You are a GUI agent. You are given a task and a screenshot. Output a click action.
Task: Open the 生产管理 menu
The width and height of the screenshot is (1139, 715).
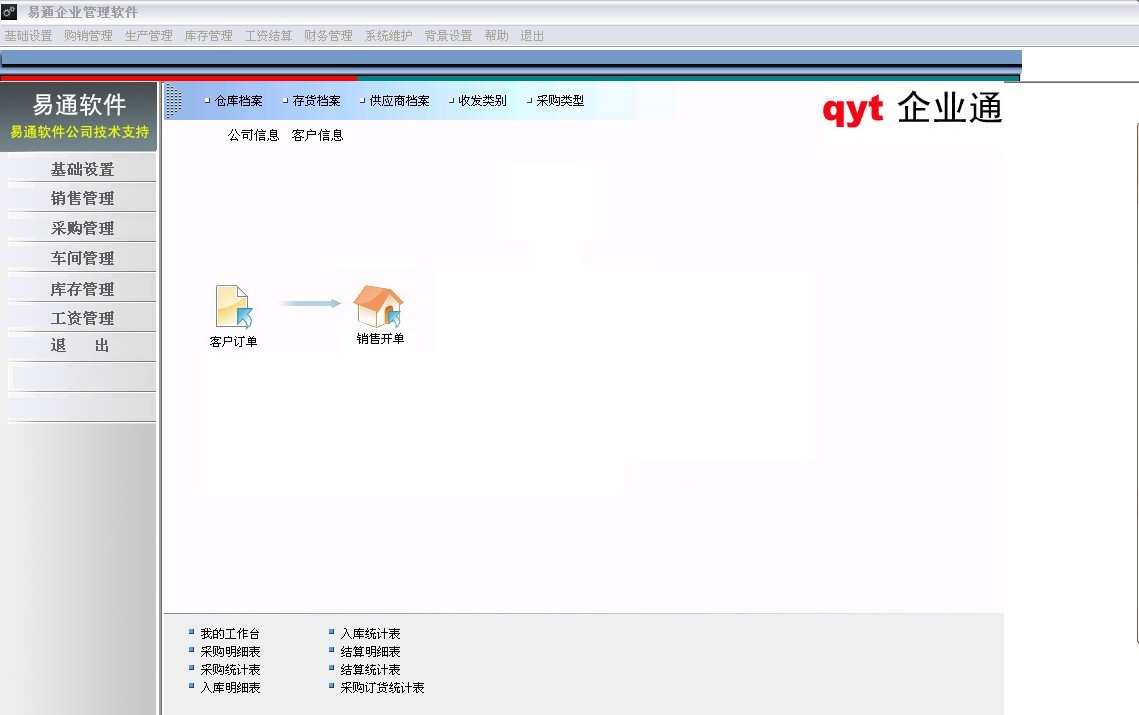tap(148, 36)
